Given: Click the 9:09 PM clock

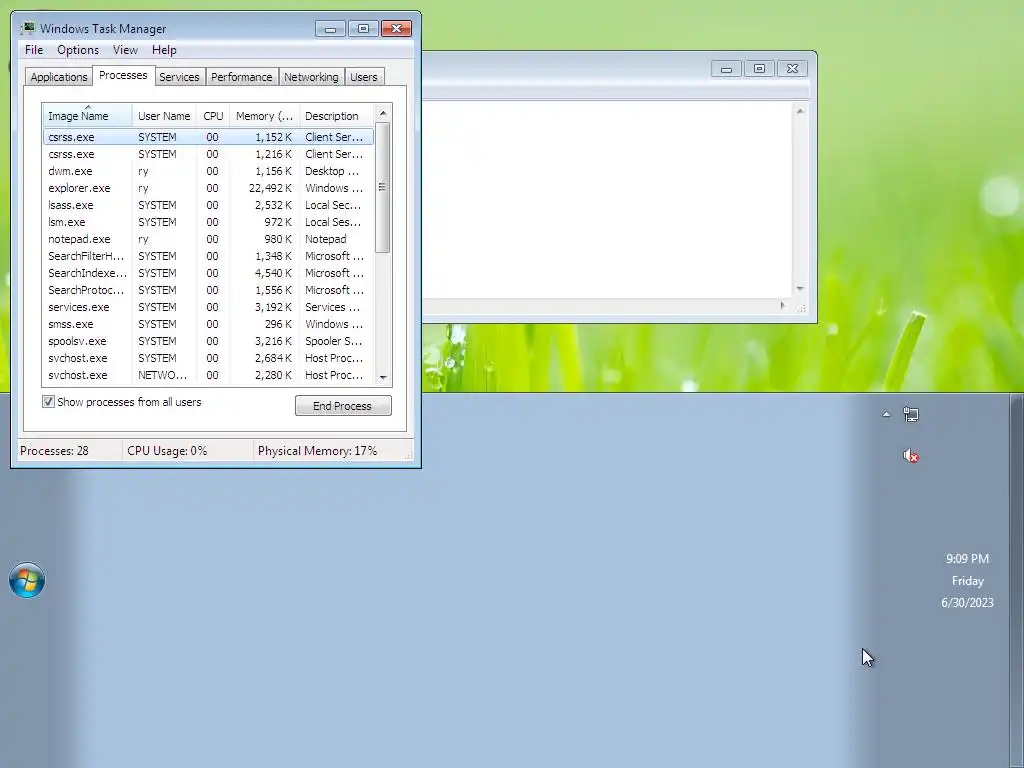Looking at the screenshot, I should pyautogui.click(x=967, y=558).
